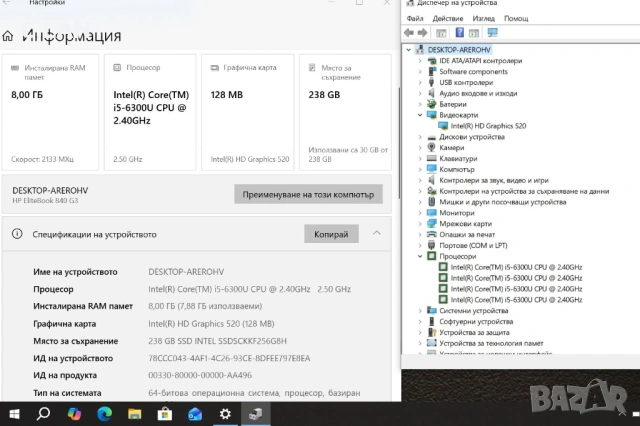Expand IDE ATA/ATAPI контролери
Image resolution: width=640 pixels, height=426 pixels.
coord(420,61)
